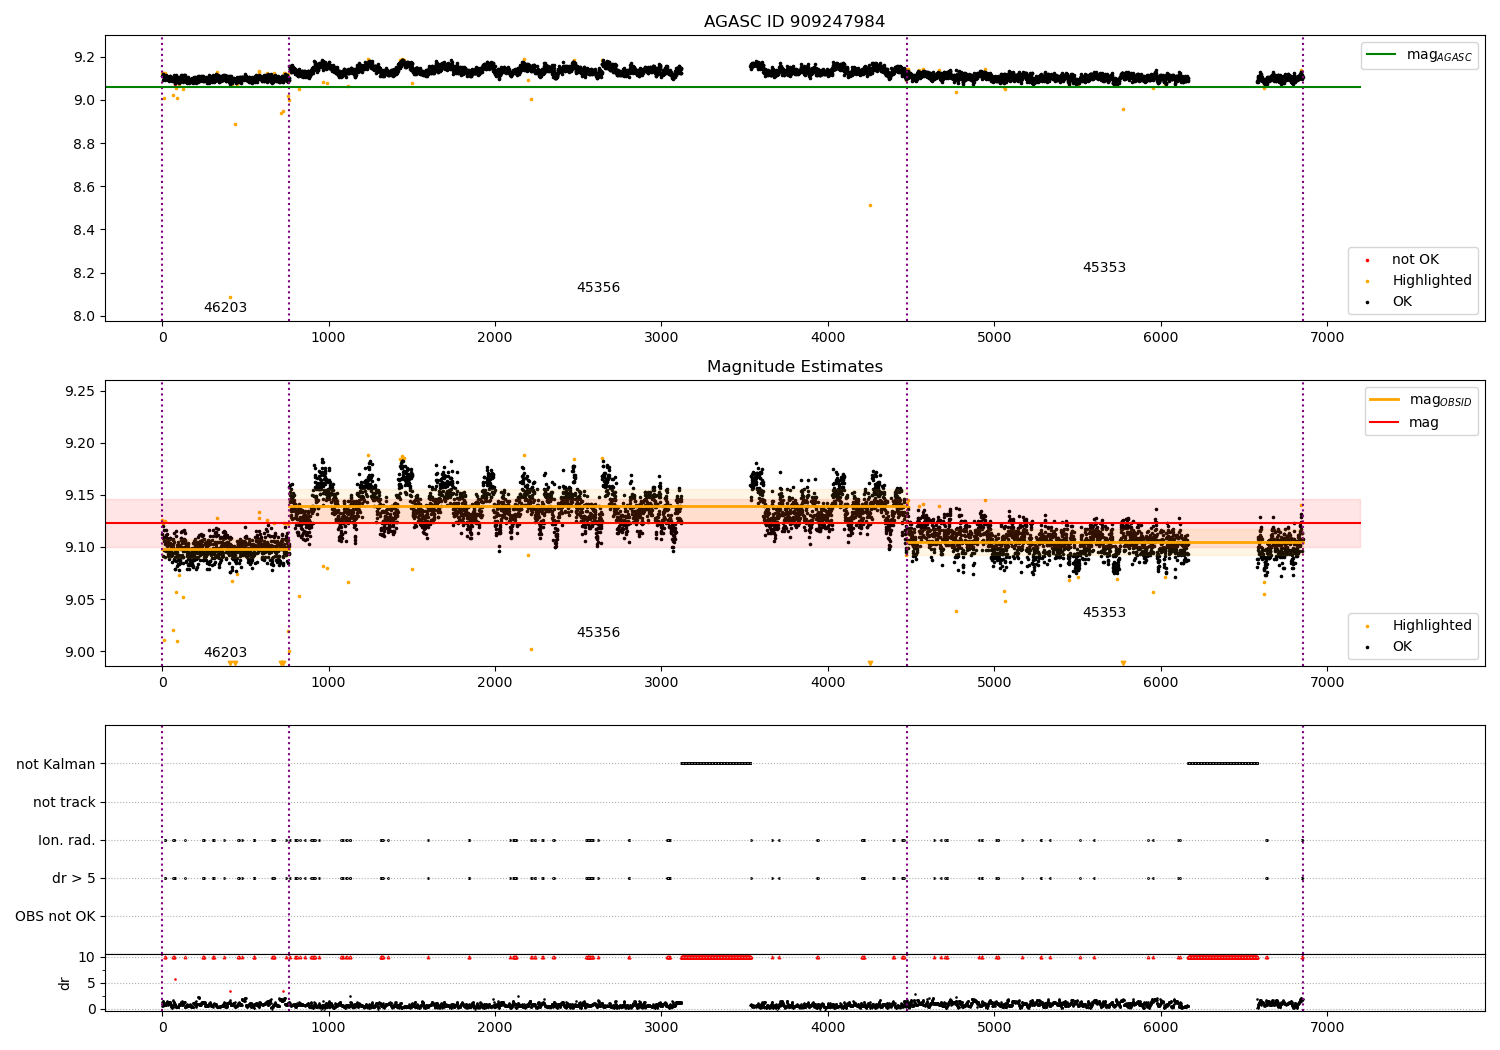Screen dimensions: 1500x1050
Task: Click the 'not track' axis label
Action: pyautogui.click(x=64, y=802)
